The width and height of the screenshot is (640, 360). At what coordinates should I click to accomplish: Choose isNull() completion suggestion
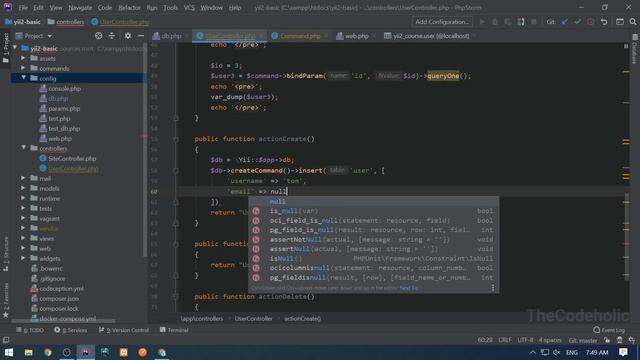pos(373,258)
